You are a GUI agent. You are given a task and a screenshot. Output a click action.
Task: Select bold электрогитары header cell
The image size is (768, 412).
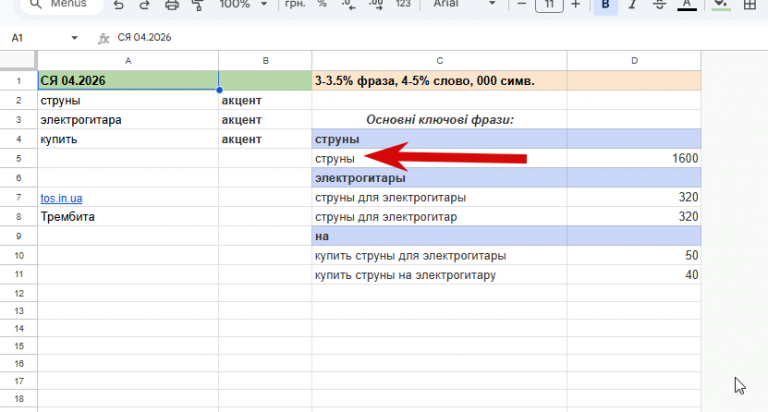click(439, 178)
